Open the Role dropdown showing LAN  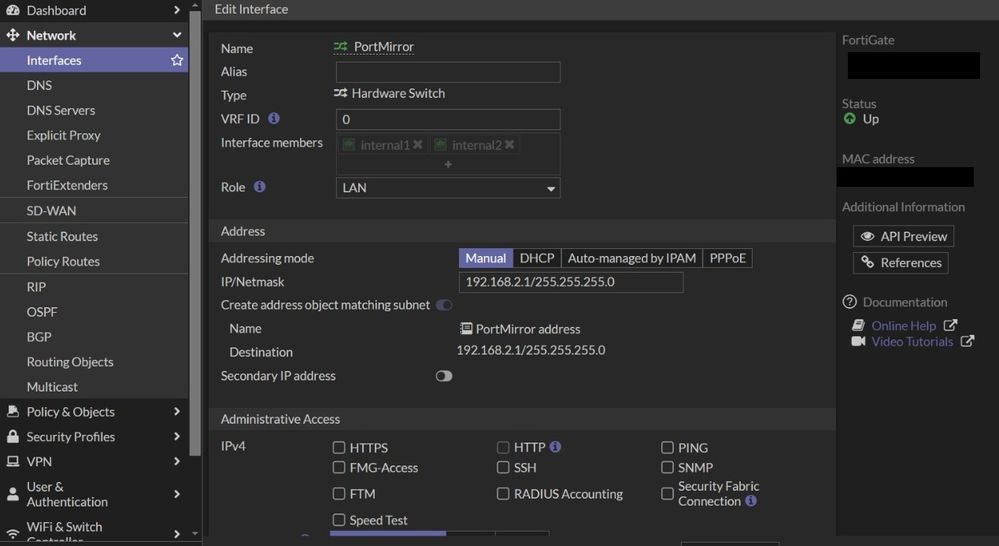click(x=448, y=188)
